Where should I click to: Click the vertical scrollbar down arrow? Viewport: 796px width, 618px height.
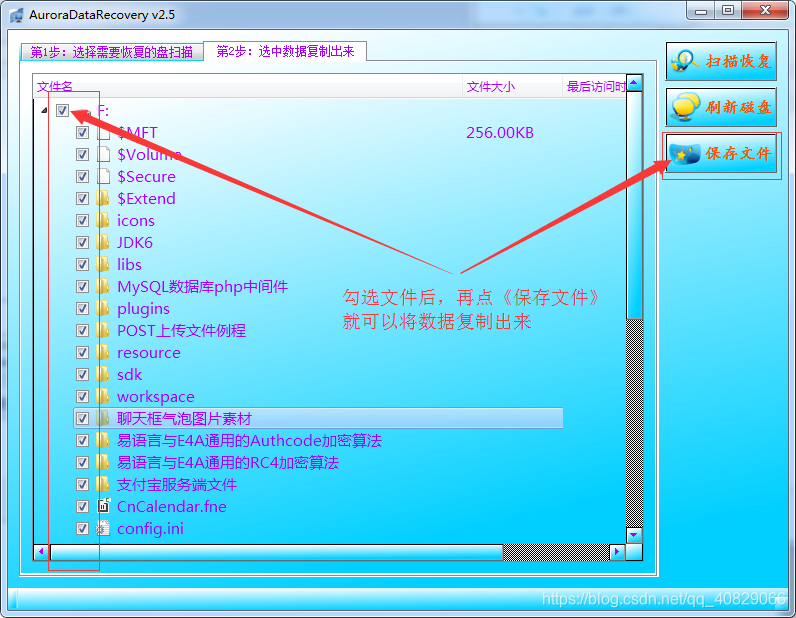[635, 535]
